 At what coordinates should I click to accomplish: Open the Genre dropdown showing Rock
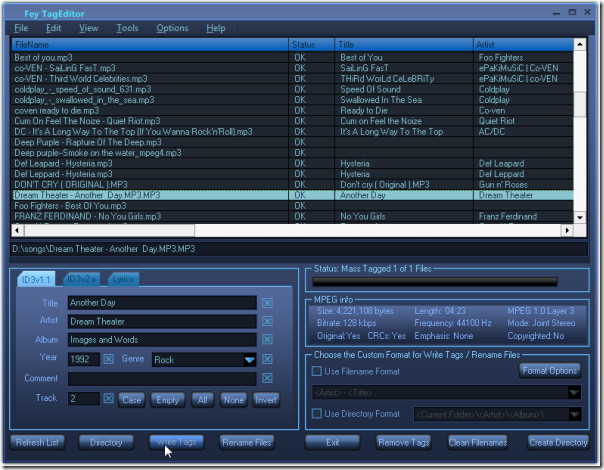tap(250, 360)
